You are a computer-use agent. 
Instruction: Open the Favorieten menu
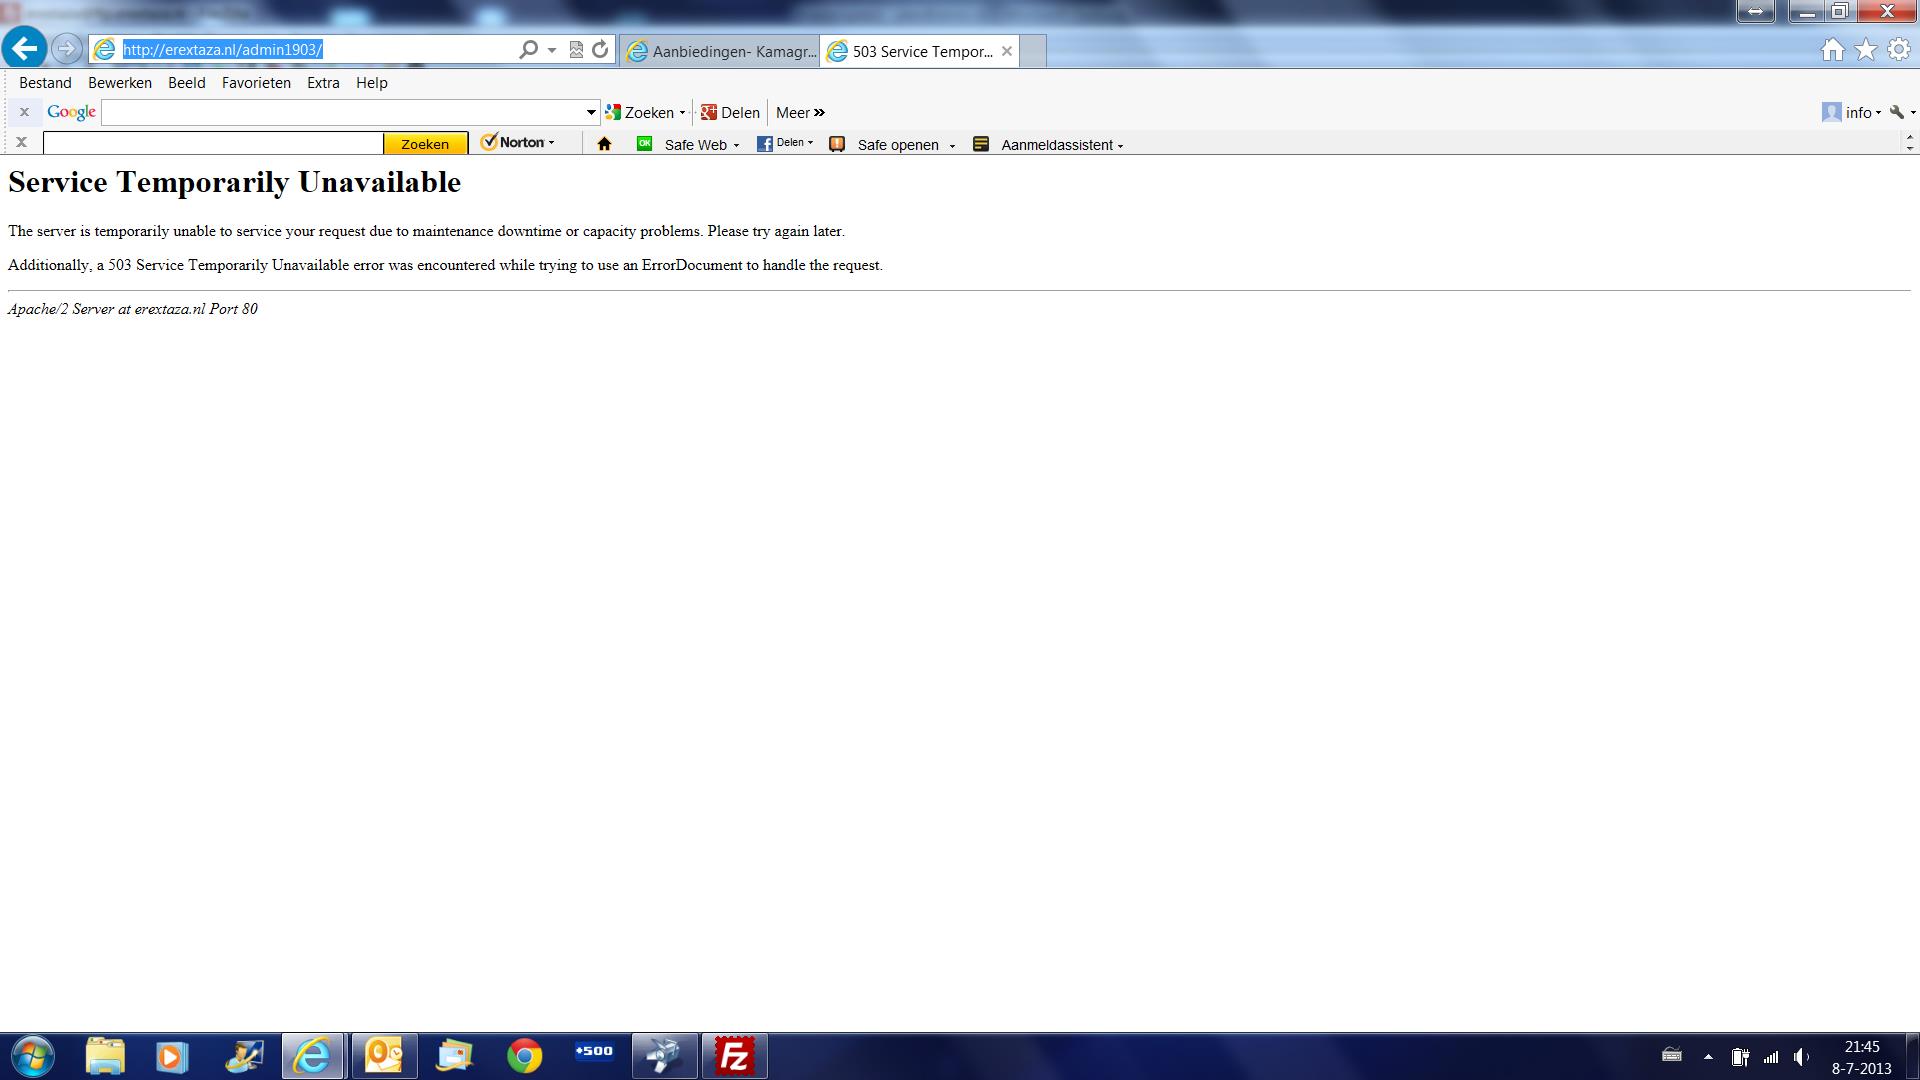[x=256, y=83]
